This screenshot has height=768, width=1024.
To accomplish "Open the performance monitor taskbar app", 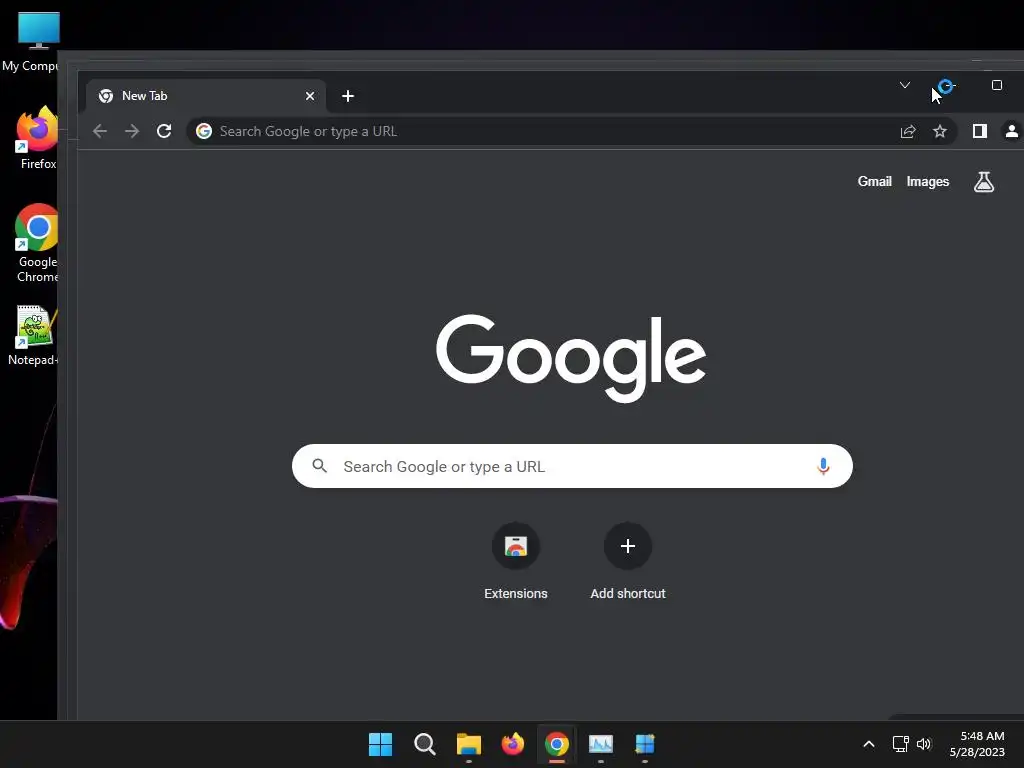I will [x=601, y=744].
